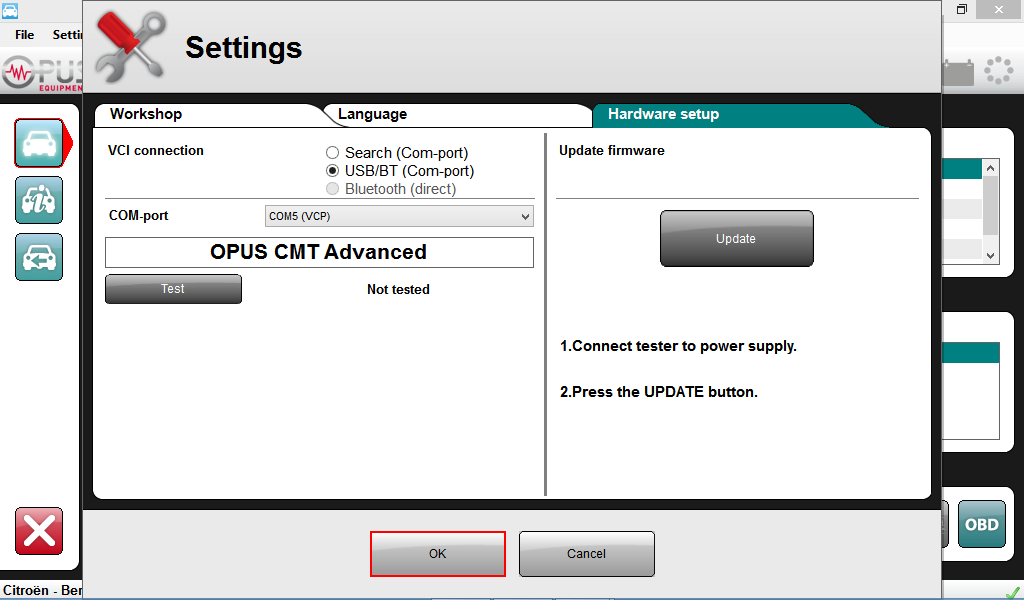Screen dimensions: 1024x600
Task: Click the COM-port label
Action: [x=138, y=215]
